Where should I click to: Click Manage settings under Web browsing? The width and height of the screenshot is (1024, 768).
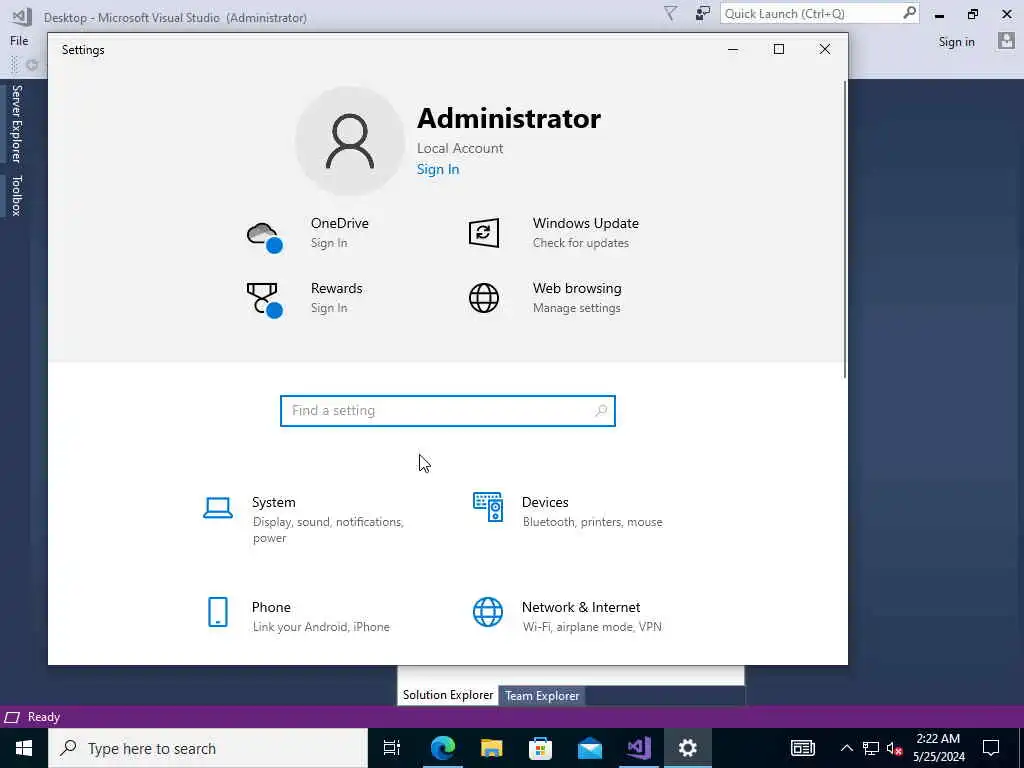coord(577,308)
